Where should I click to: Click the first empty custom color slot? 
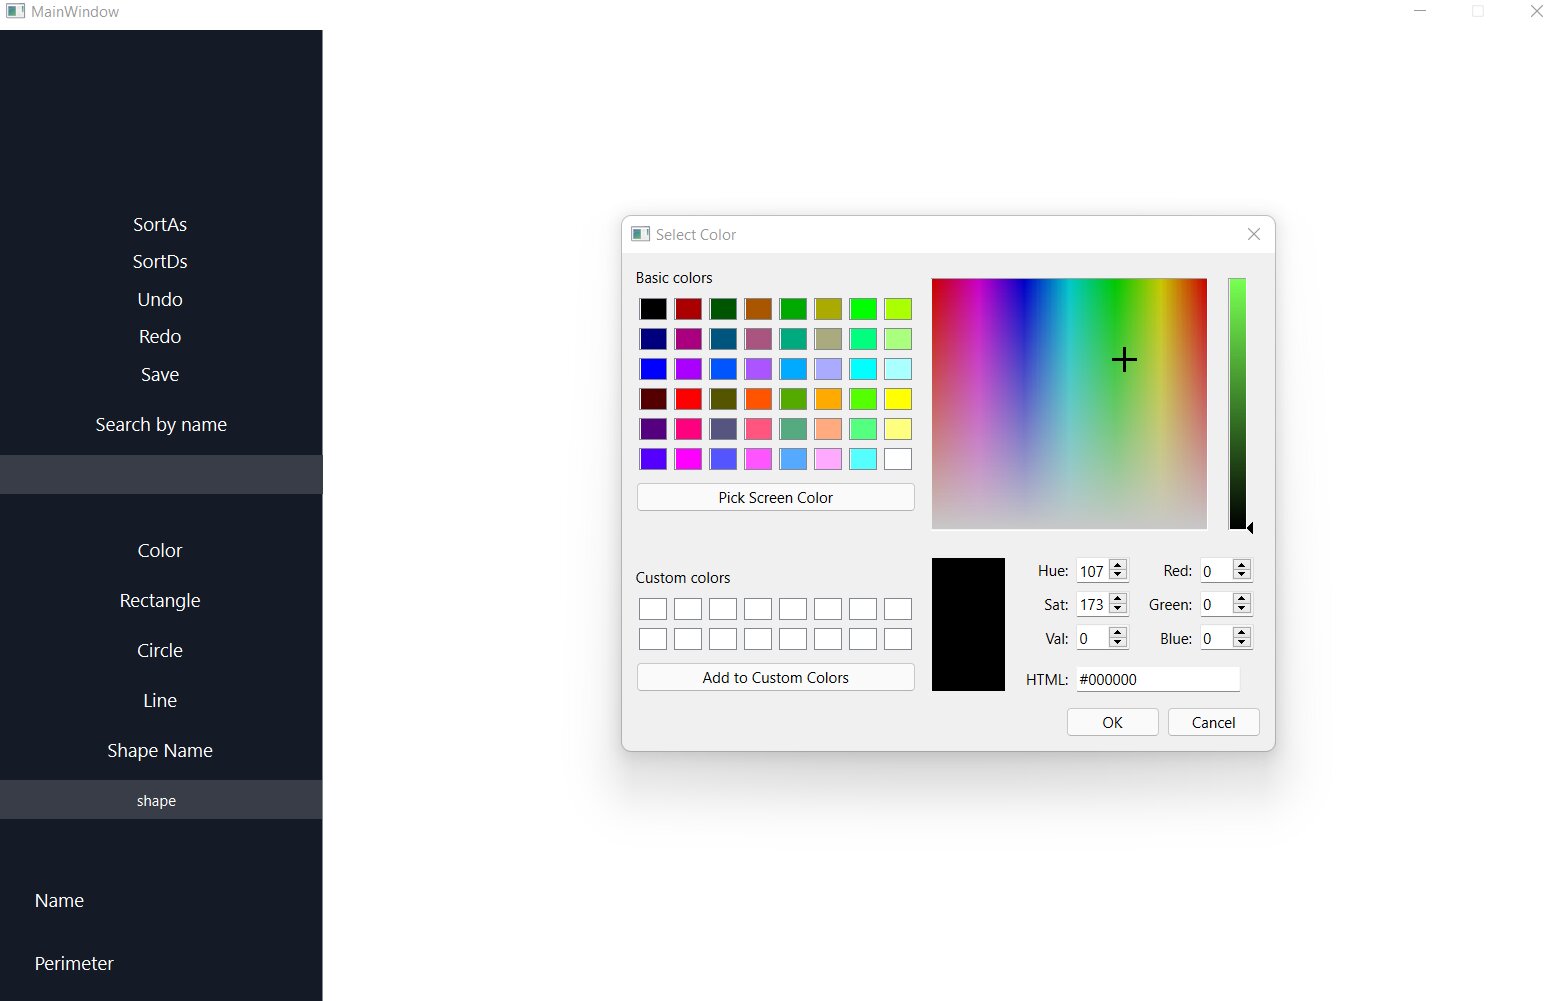tap(652, 608)
